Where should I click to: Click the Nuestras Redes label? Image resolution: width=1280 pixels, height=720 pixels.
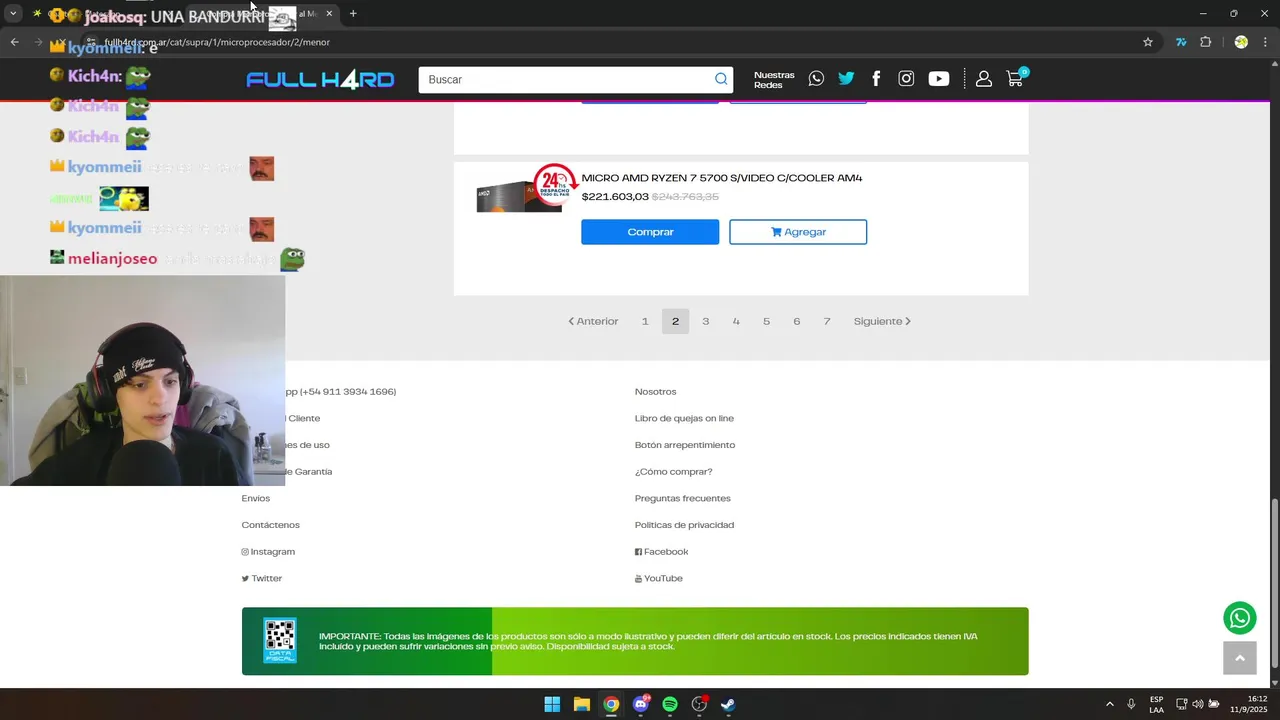(774, 80)
